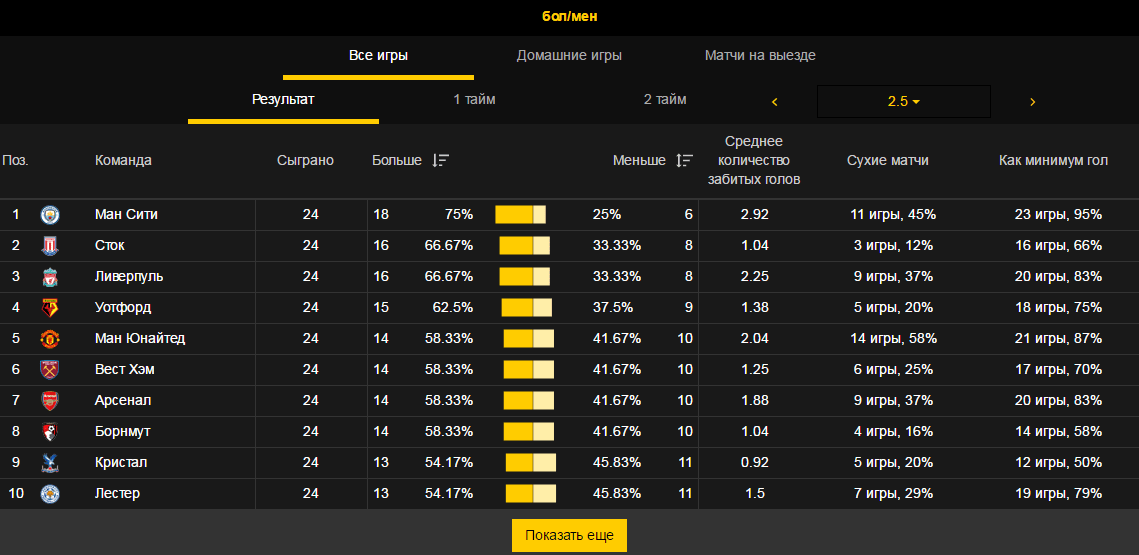The height and width of the screenshot is (555, 1139).
Task: Click the '19 игры, 79%' cell
Action: click(x=1058, y=494)
